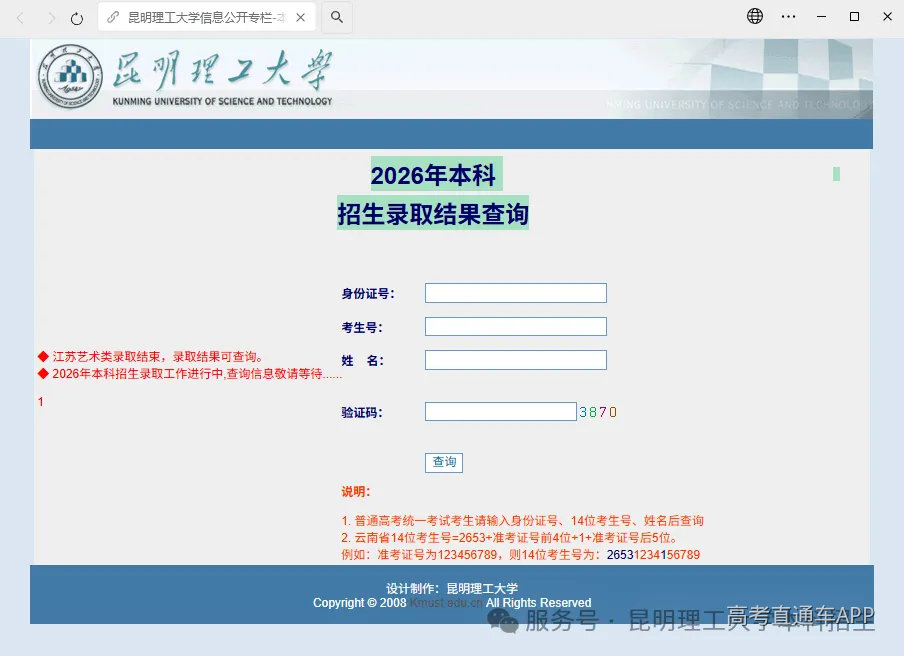Focus the 姓名 input field
Screen dimensions: 904x656
(515, 360)
